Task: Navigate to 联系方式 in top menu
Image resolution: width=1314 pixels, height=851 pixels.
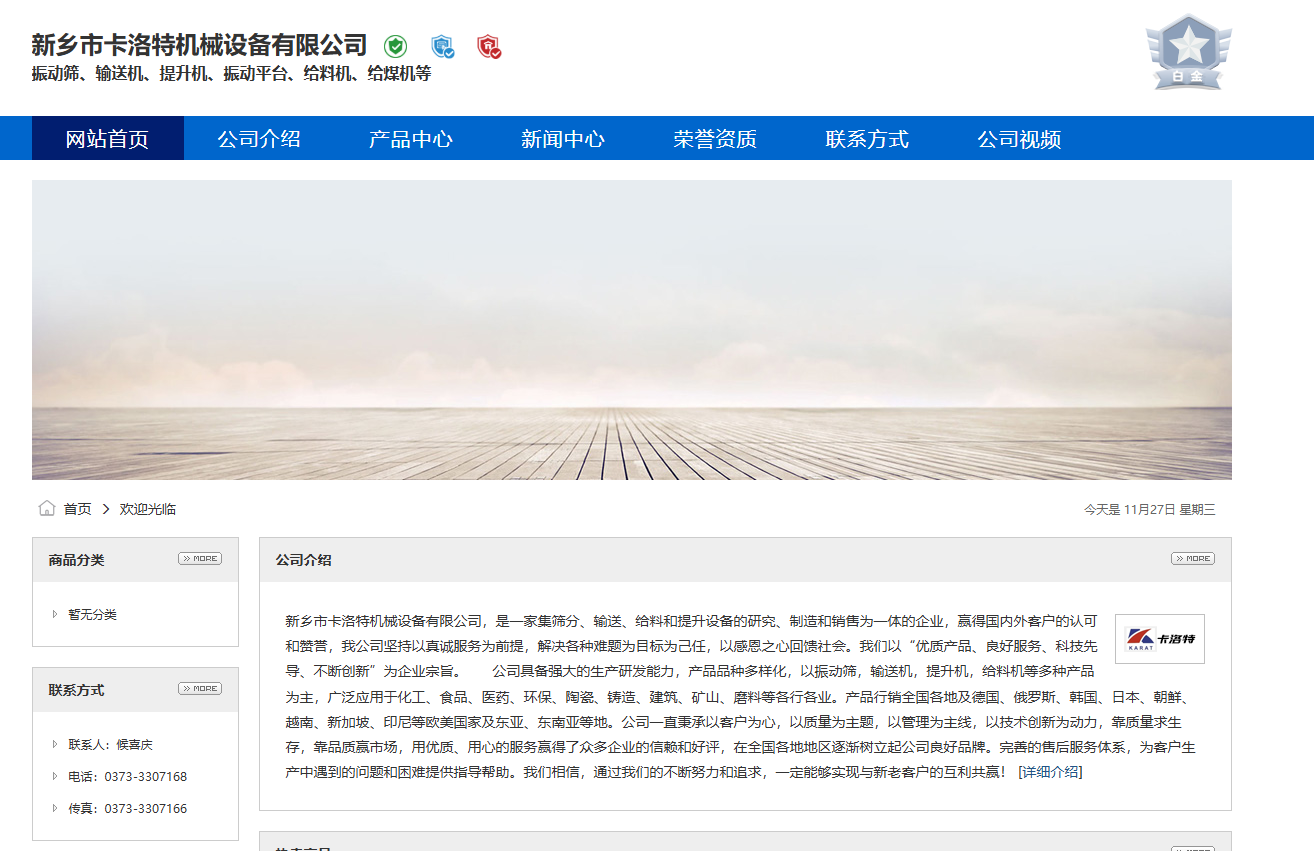Action: (x=867, y=139)
